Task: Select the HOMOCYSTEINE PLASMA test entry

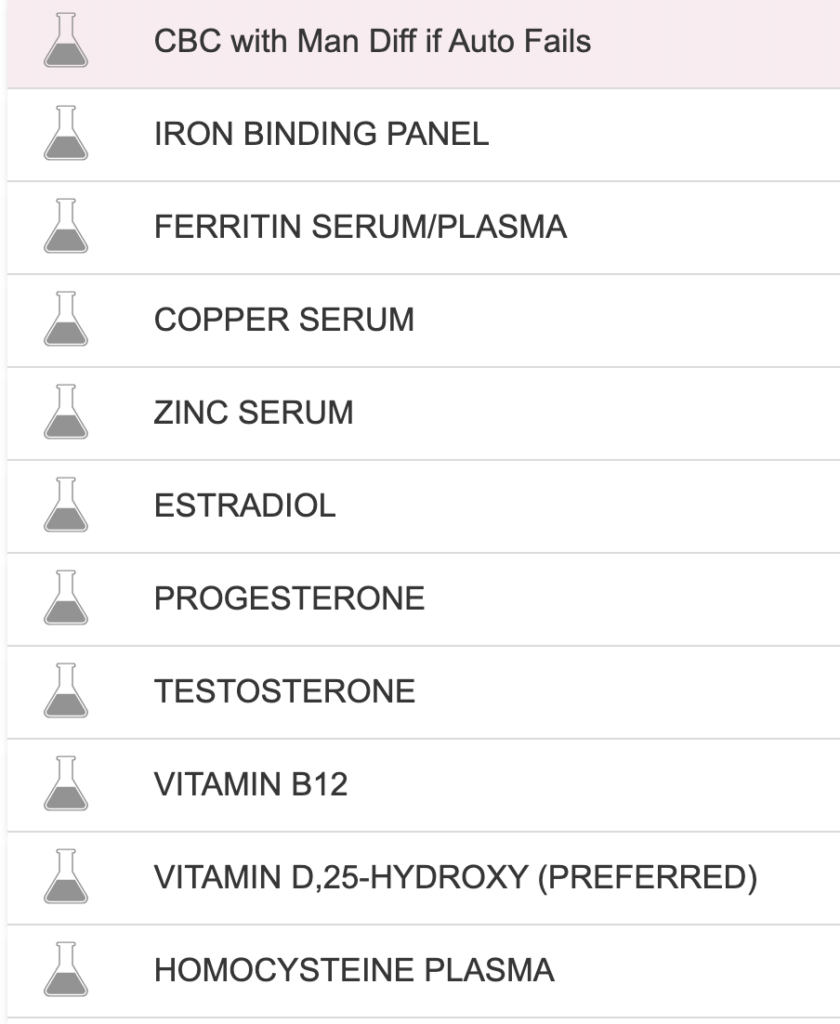Action: 423,970
